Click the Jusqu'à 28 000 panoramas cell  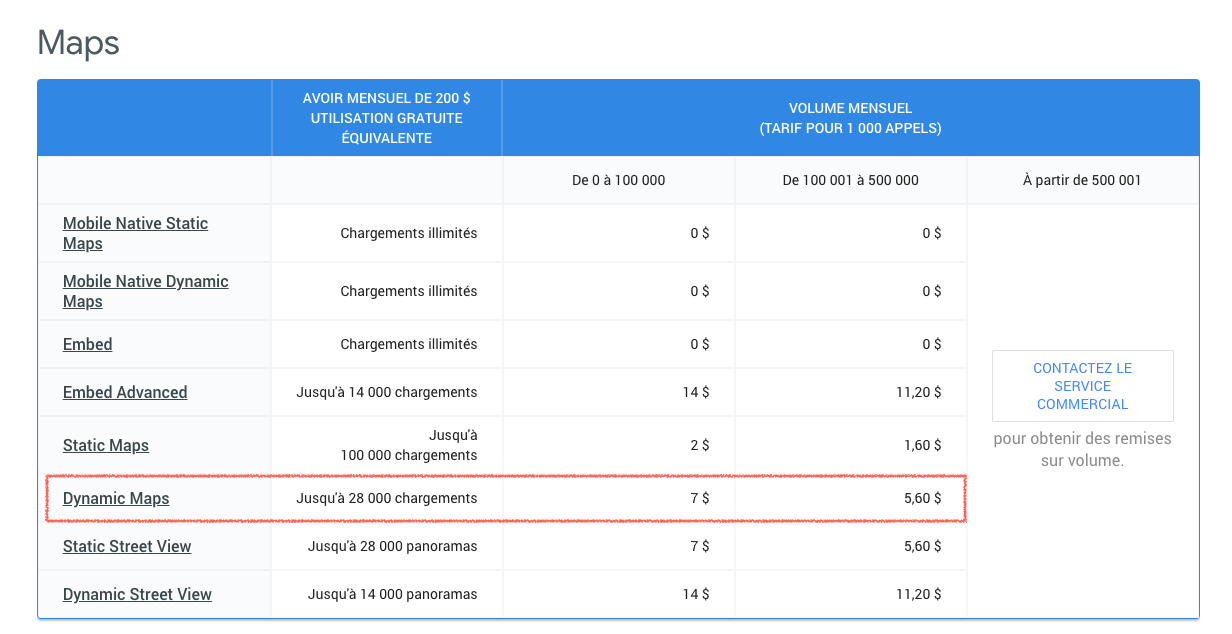[392, 546]
